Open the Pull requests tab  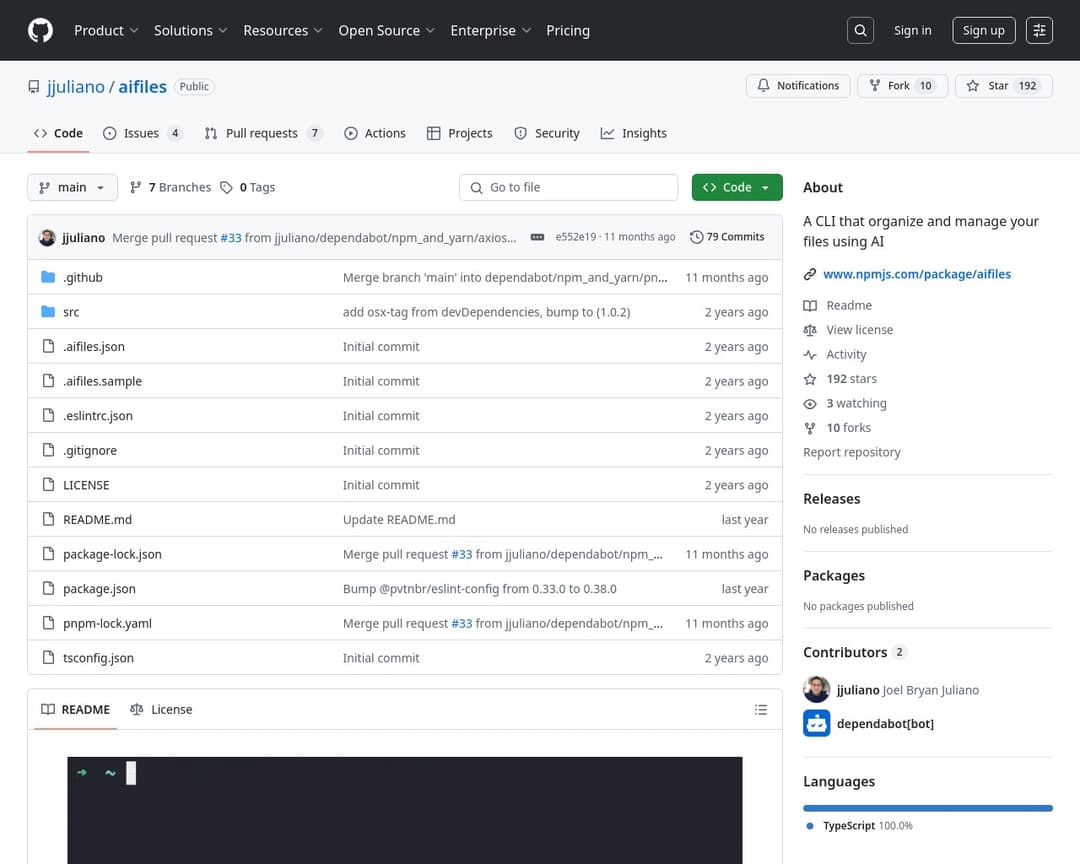point(263,134)
